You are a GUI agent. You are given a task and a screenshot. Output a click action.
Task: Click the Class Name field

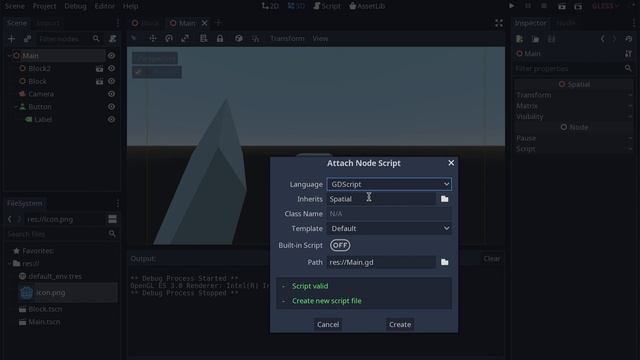pyautogui.click(x=389, y=213)
